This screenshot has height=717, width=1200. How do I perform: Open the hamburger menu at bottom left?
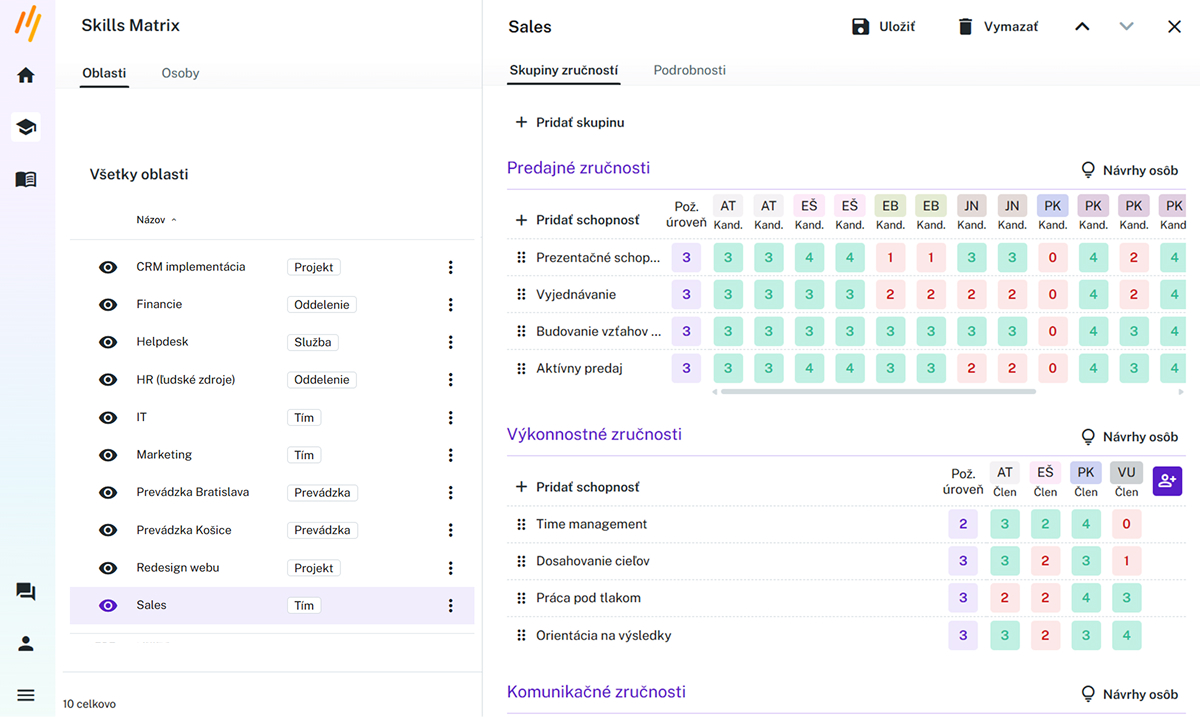pyautogui.click(x=26, y=695)
